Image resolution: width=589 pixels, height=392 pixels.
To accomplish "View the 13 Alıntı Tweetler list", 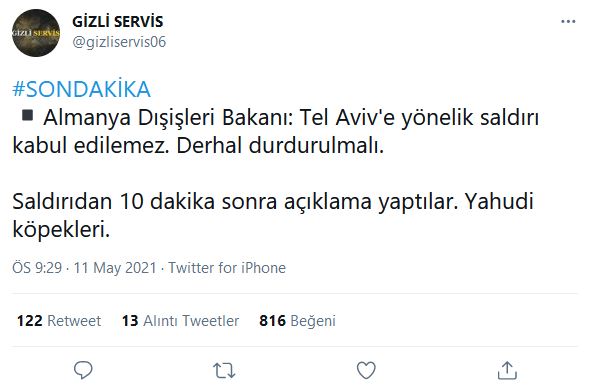I will pyautogui.click(x=180, y=321).
